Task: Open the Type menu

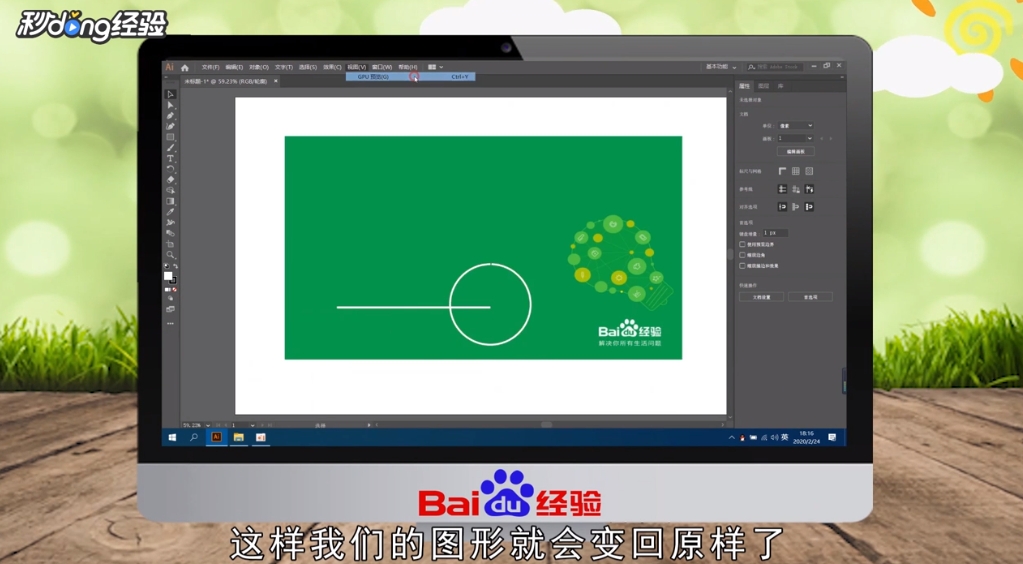Action: point(284,67)
